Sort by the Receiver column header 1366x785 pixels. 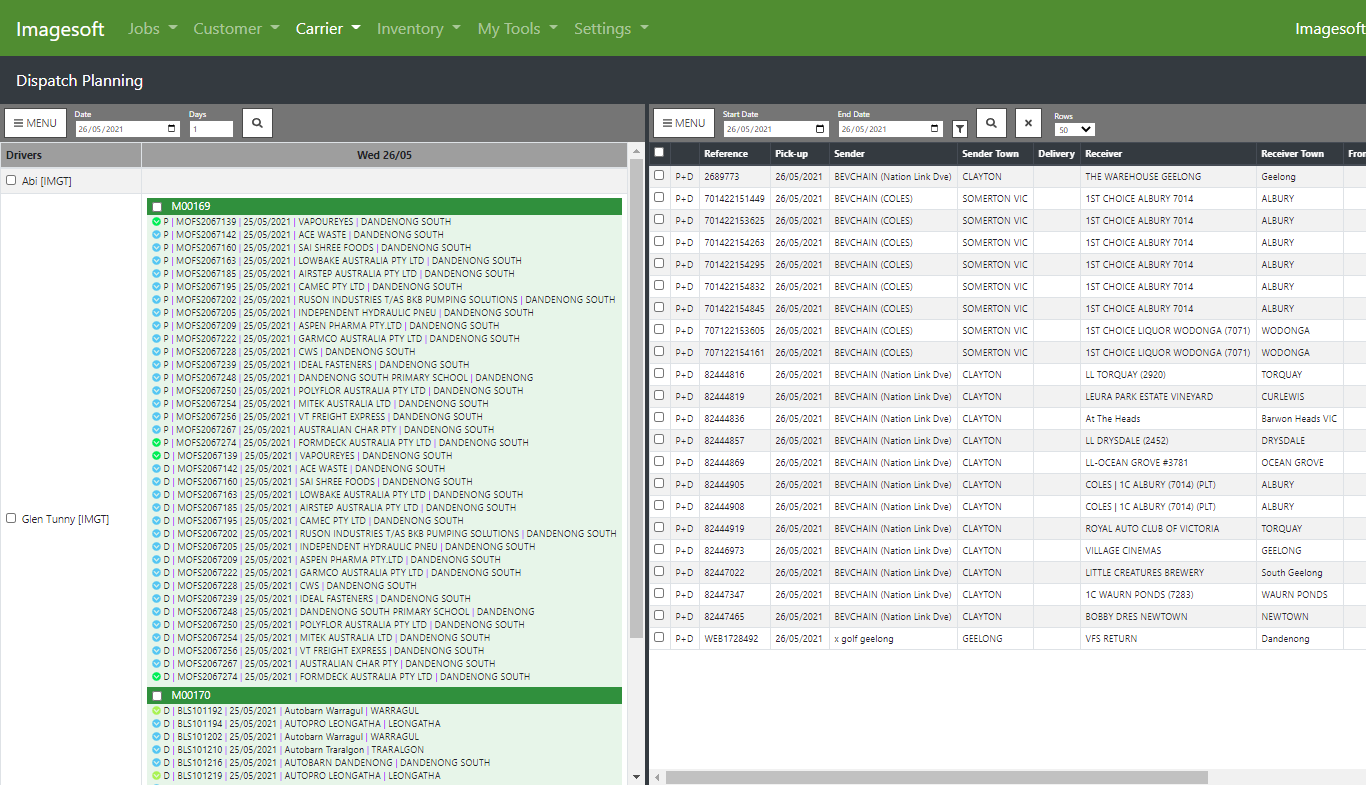[1104, 154]
